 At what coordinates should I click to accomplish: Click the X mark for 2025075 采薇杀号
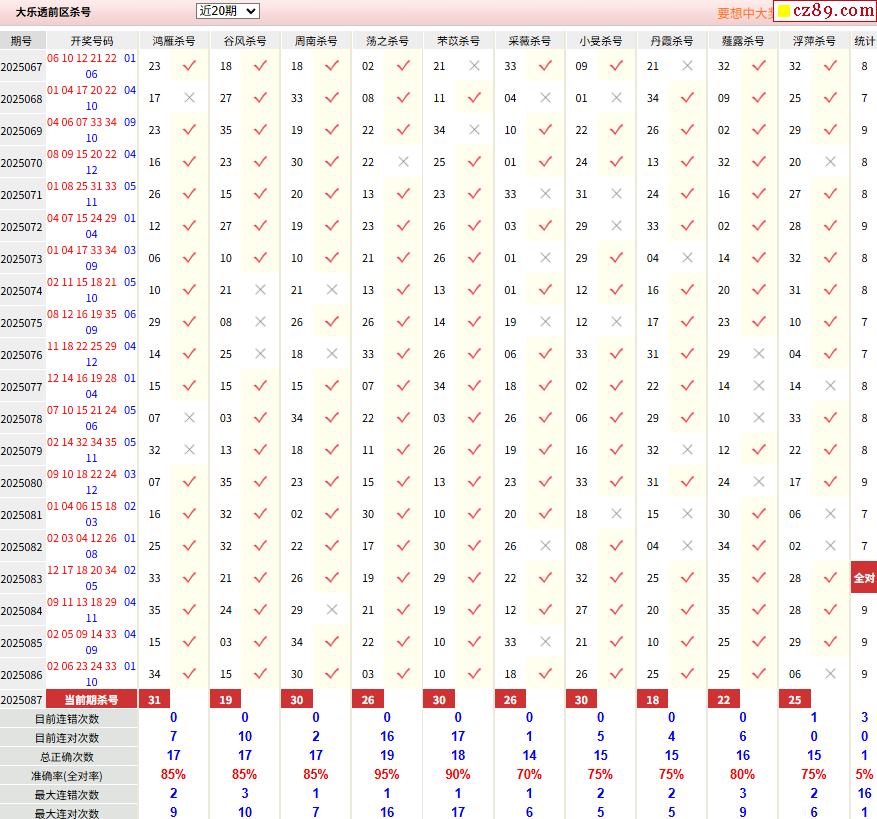tap(545, 322)
